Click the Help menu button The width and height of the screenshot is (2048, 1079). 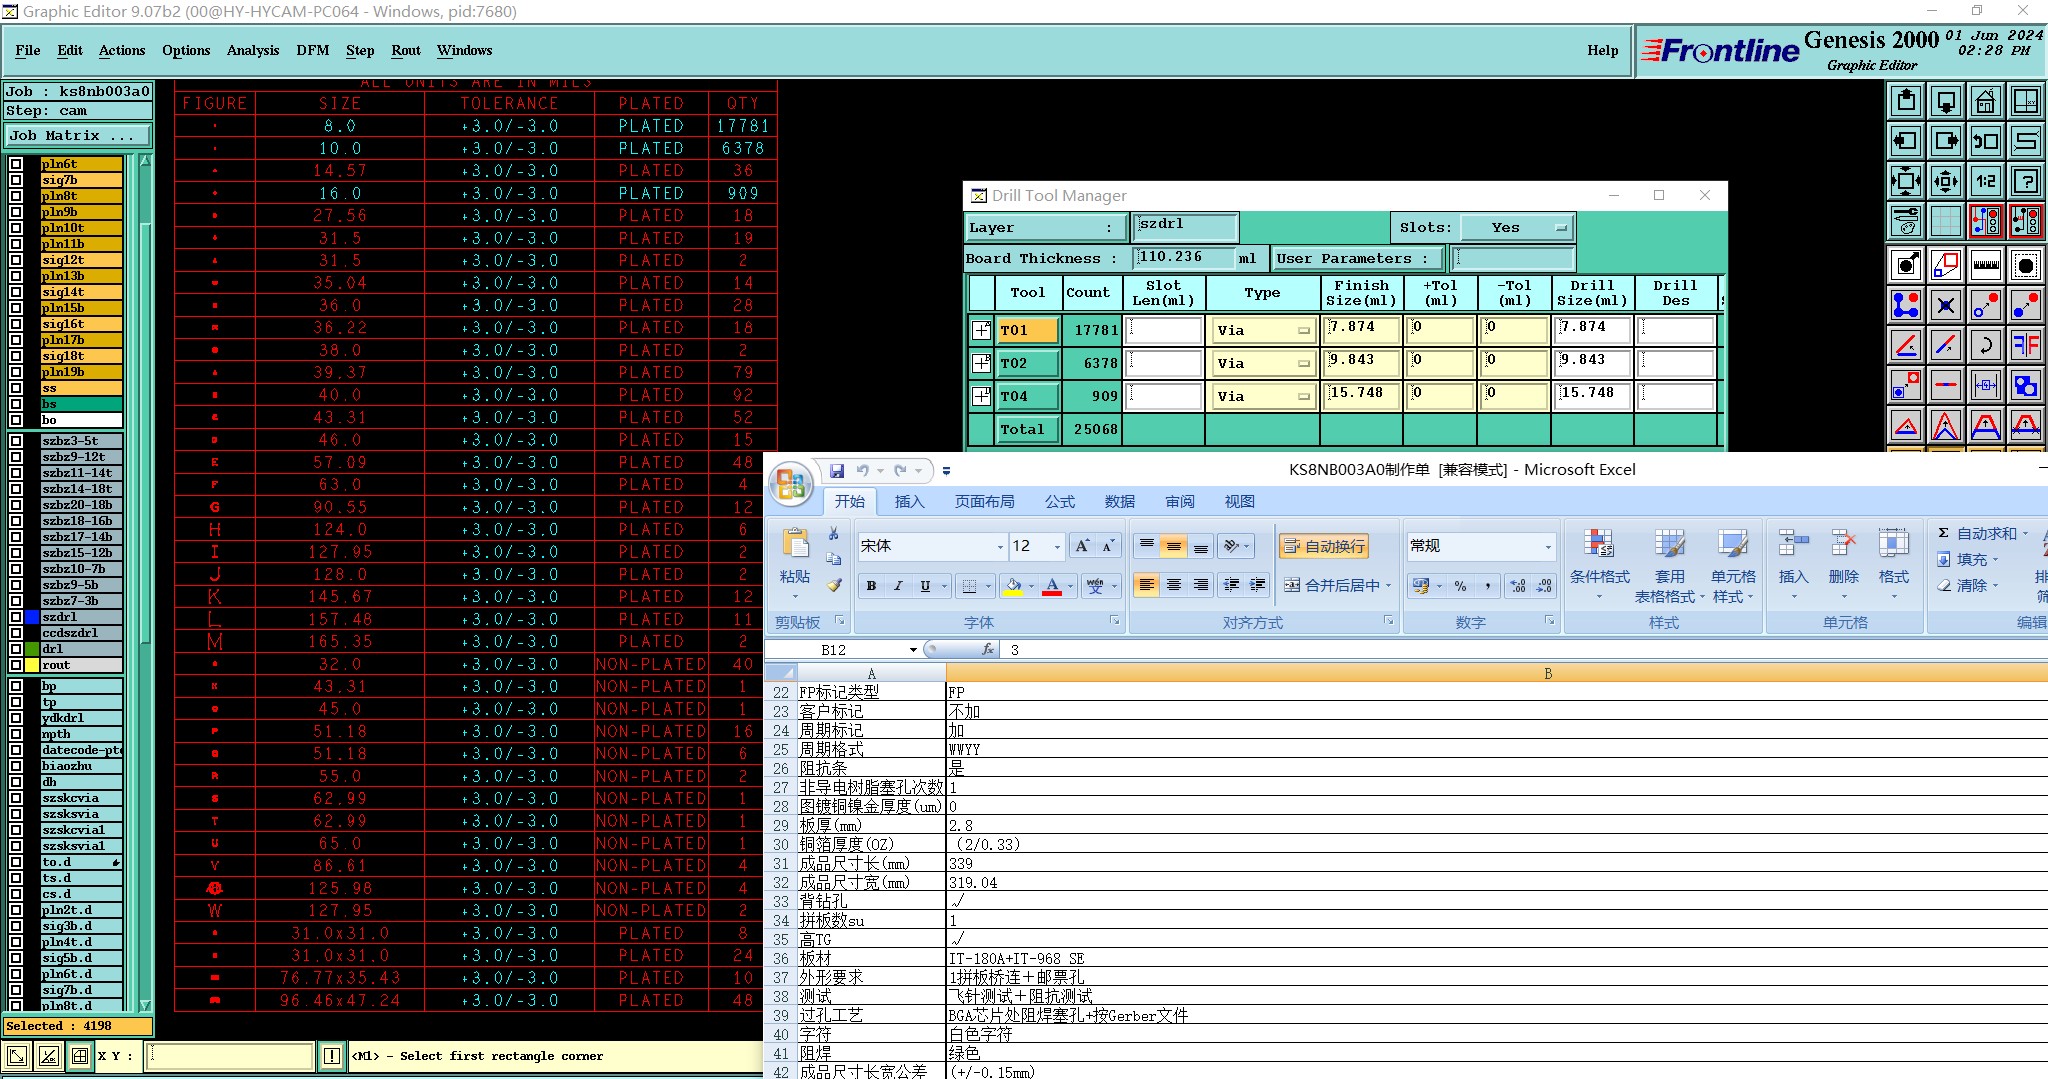click(x=1602, y=50)
